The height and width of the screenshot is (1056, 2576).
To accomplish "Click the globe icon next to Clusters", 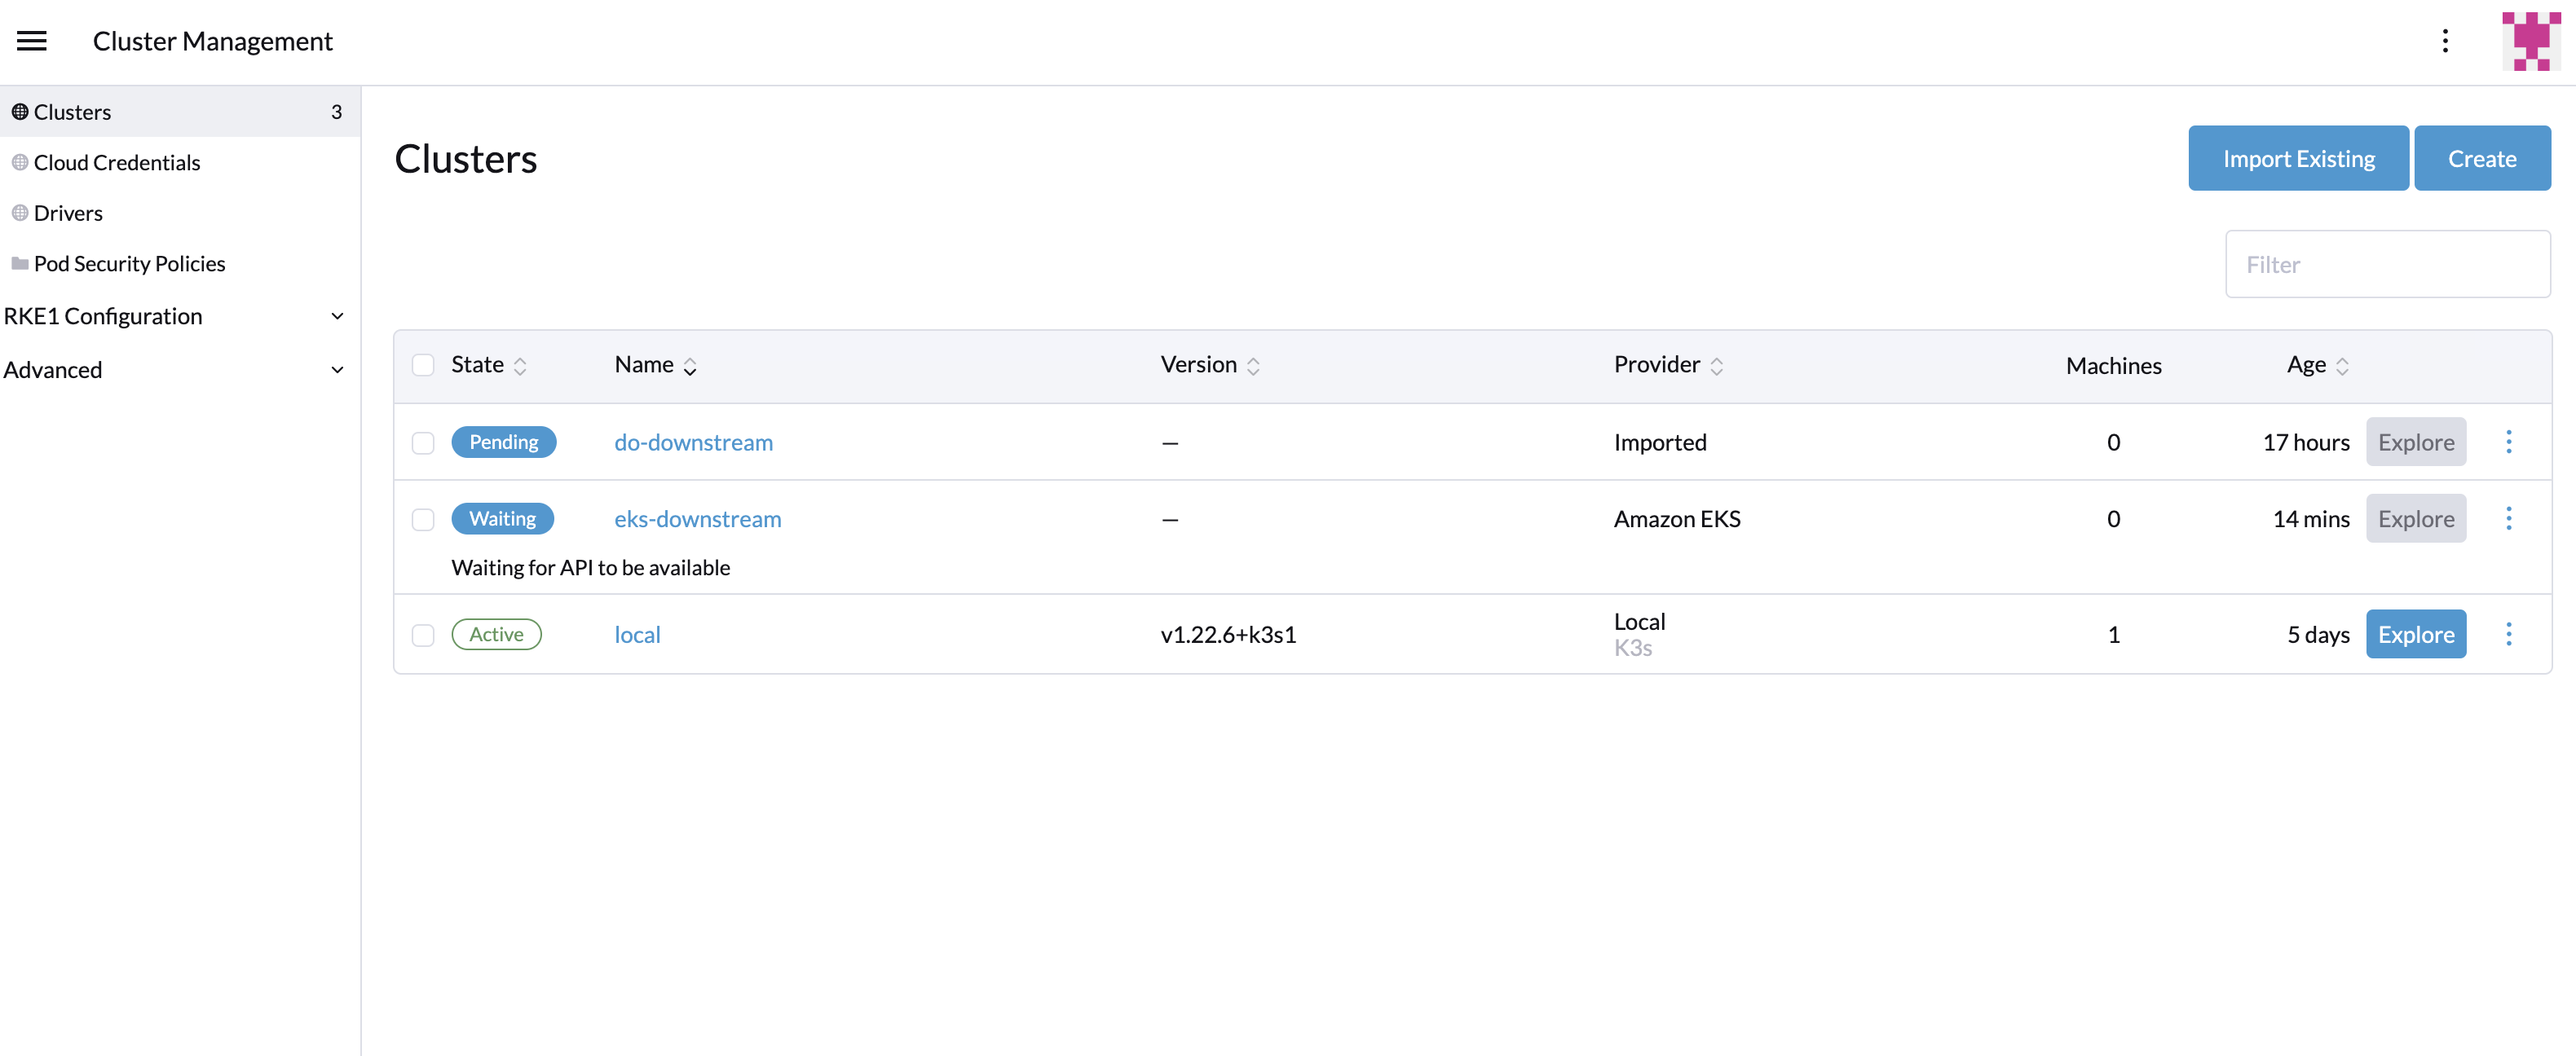I will 19,112.
